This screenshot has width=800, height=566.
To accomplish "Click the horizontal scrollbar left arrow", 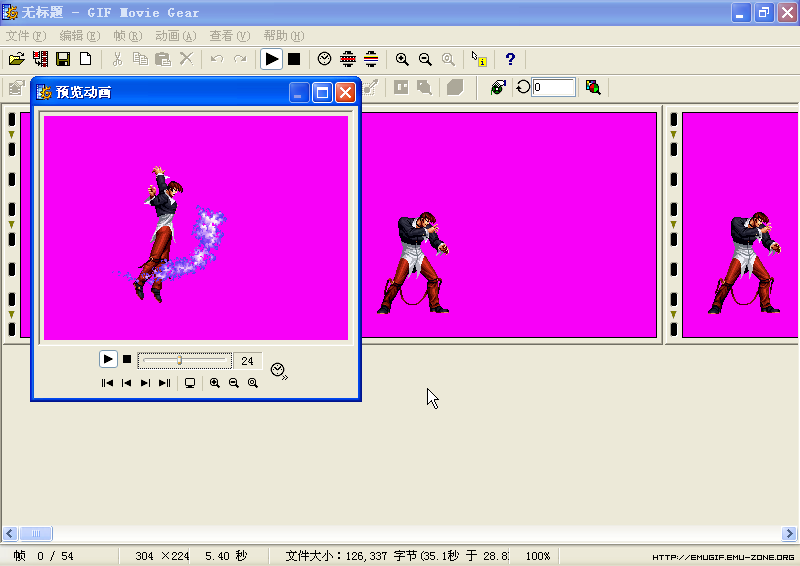I will (10, 534).
